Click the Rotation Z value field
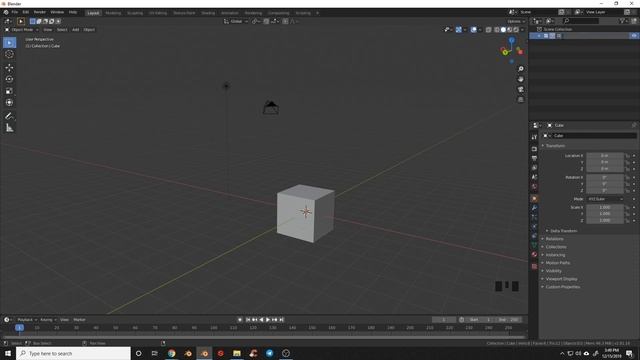 [x=605, y=191]
